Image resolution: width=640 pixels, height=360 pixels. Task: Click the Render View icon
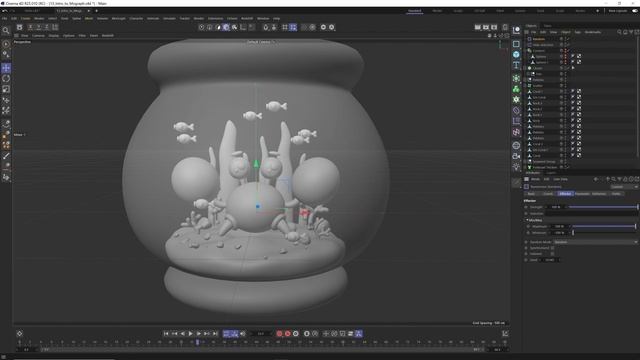click(478, 27)
